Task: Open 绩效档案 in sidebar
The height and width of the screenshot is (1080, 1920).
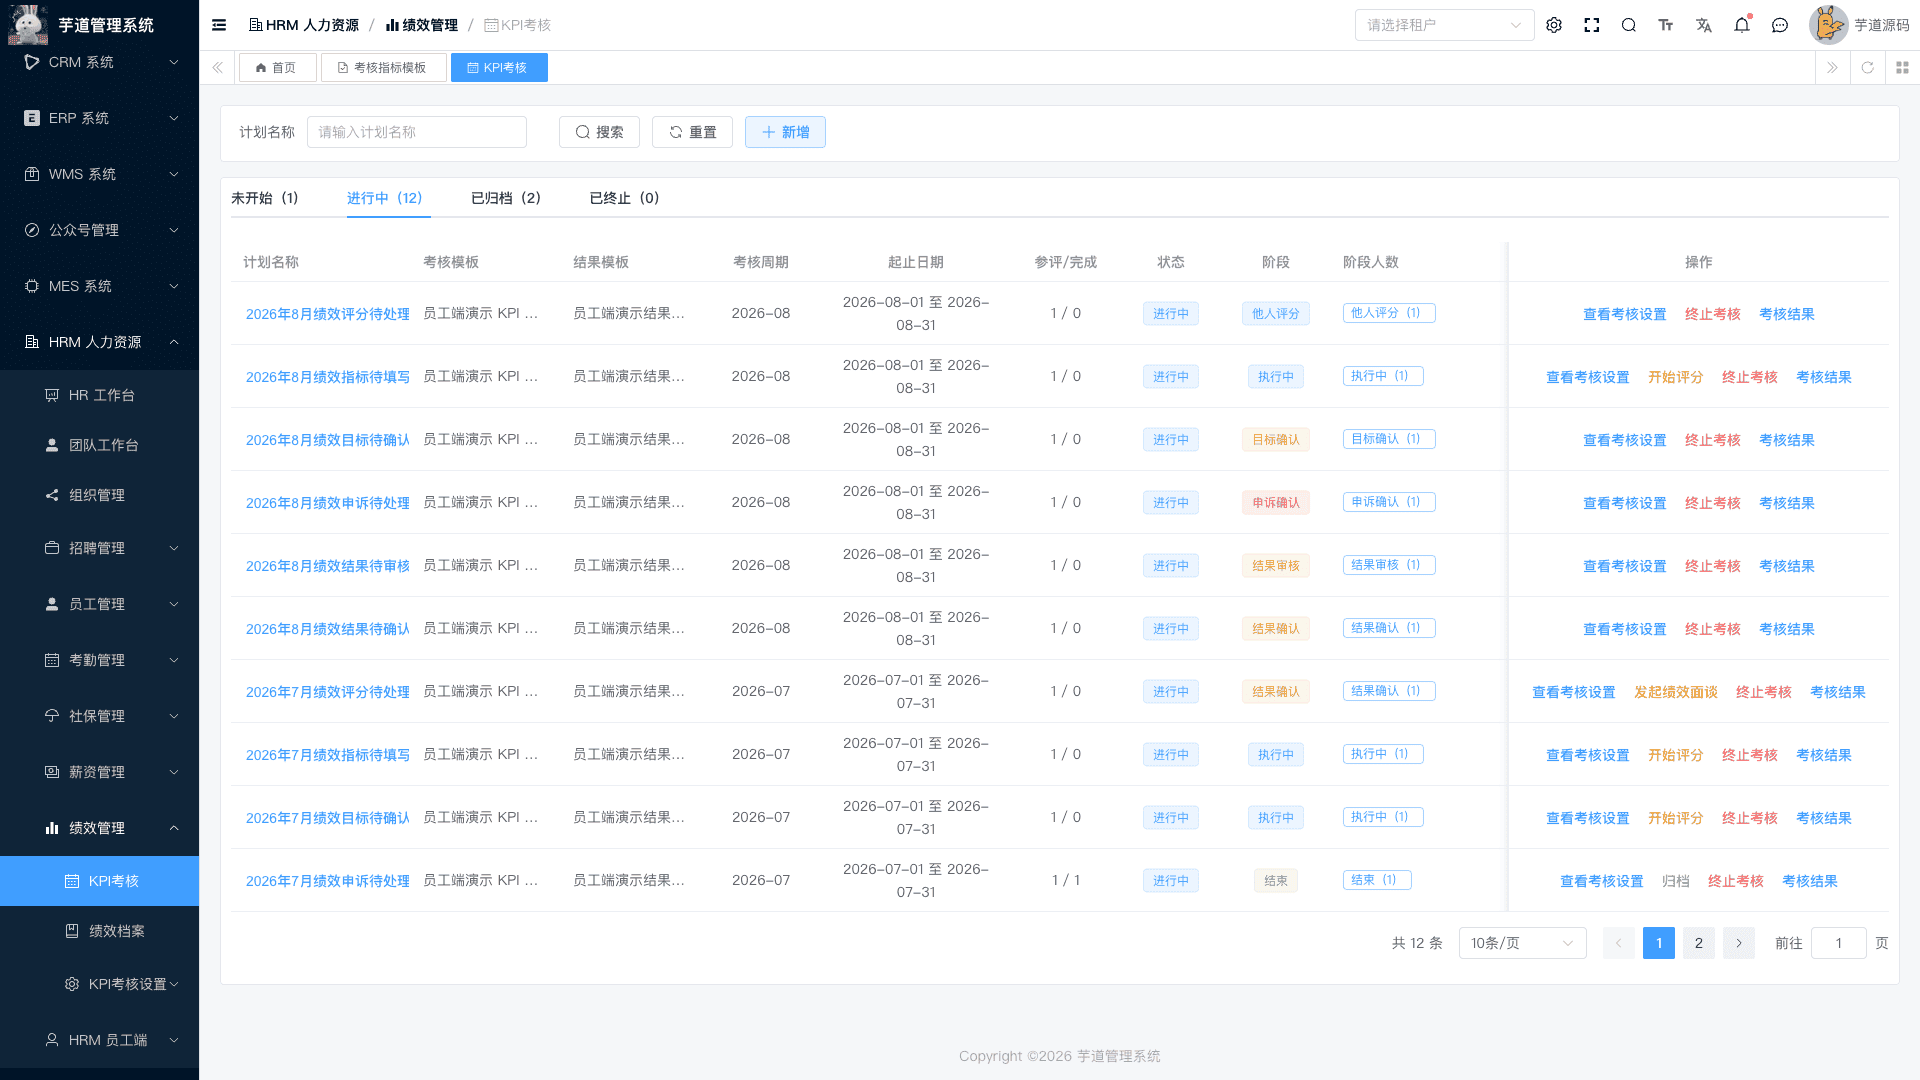Action: pyautogui.click(x=100, y=931)
